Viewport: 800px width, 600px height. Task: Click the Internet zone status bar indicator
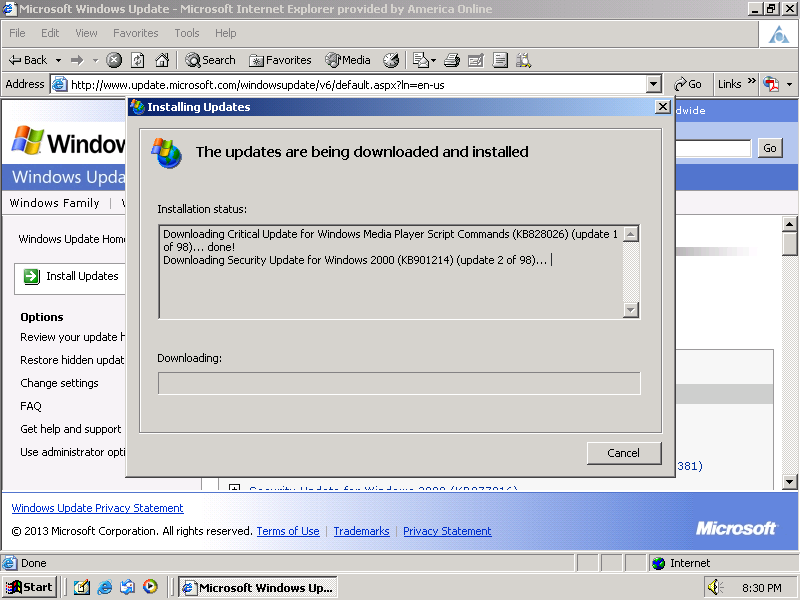681,563
